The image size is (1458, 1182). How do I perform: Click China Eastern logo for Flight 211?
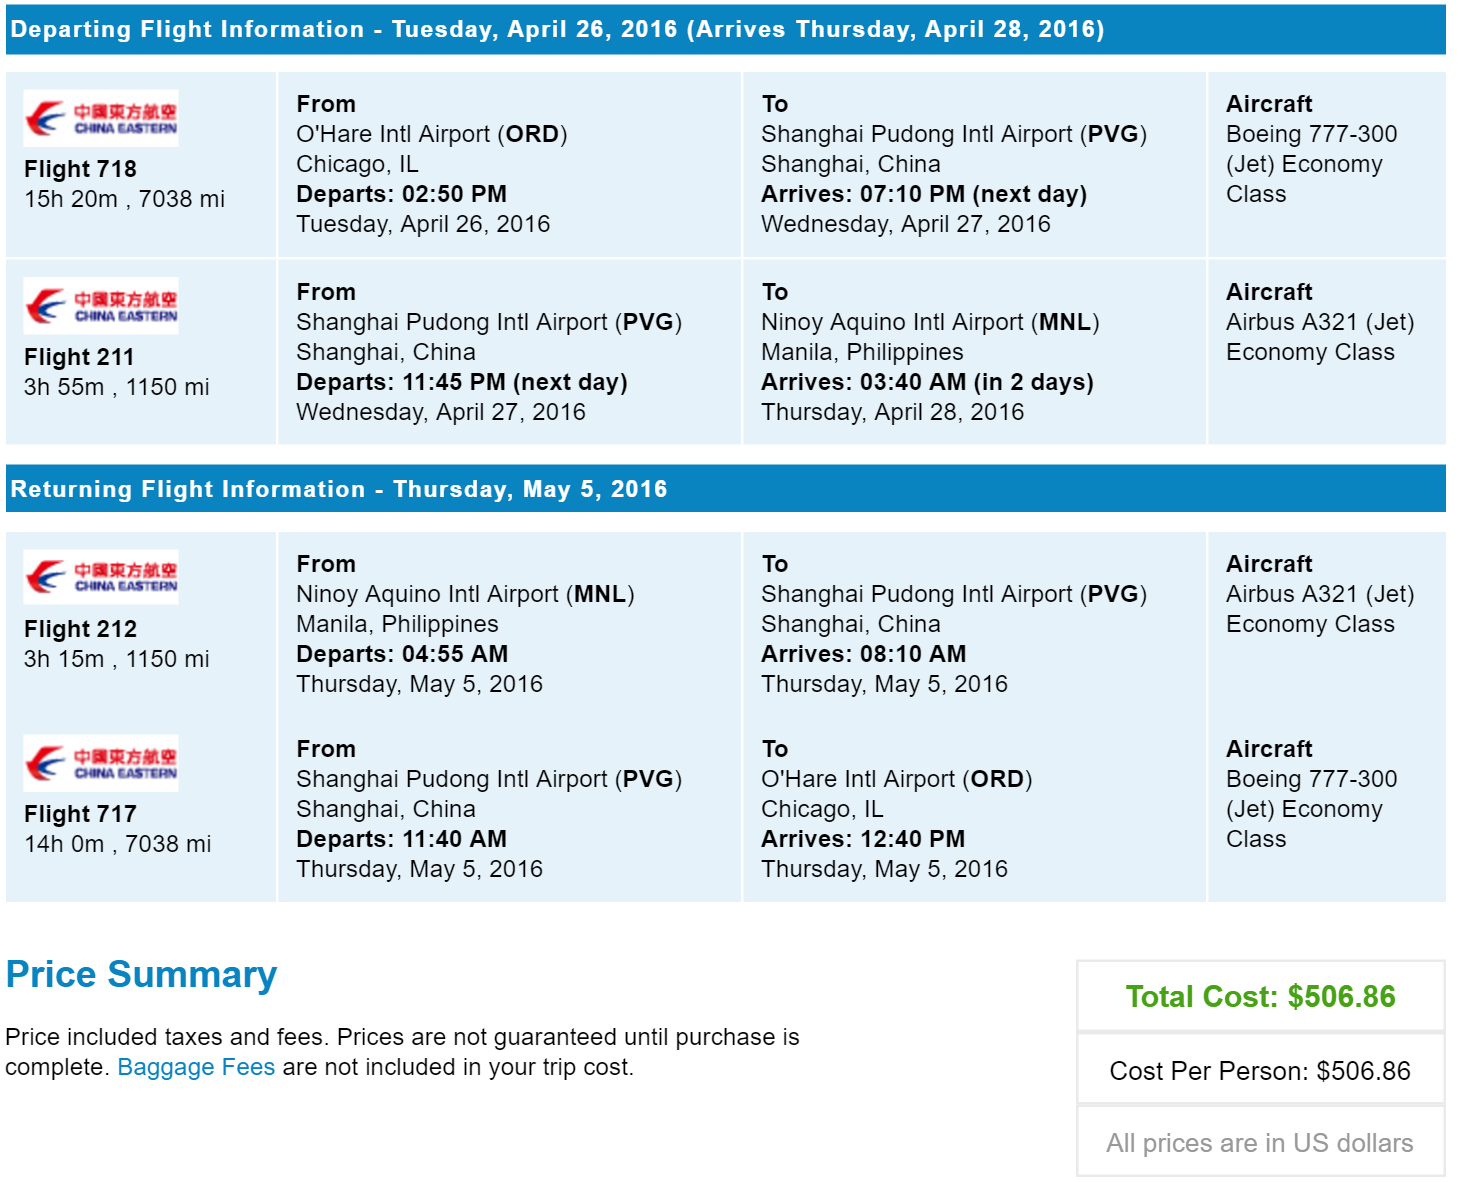101,306
